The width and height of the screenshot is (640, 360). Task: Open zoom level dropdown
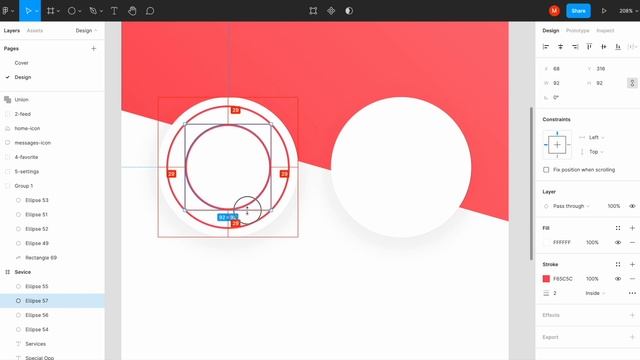click(628, 11)
